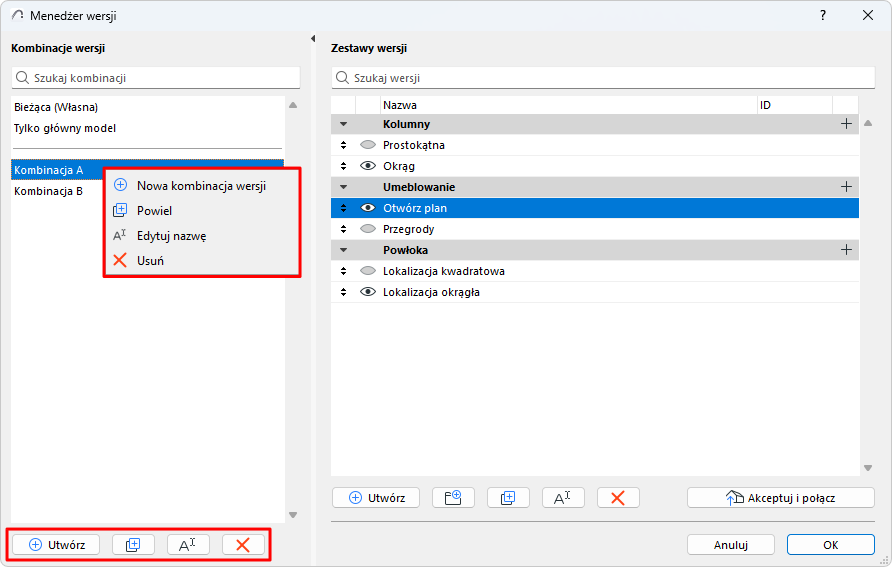Click Akceptuj i połącz button

(x=780, y=498)
